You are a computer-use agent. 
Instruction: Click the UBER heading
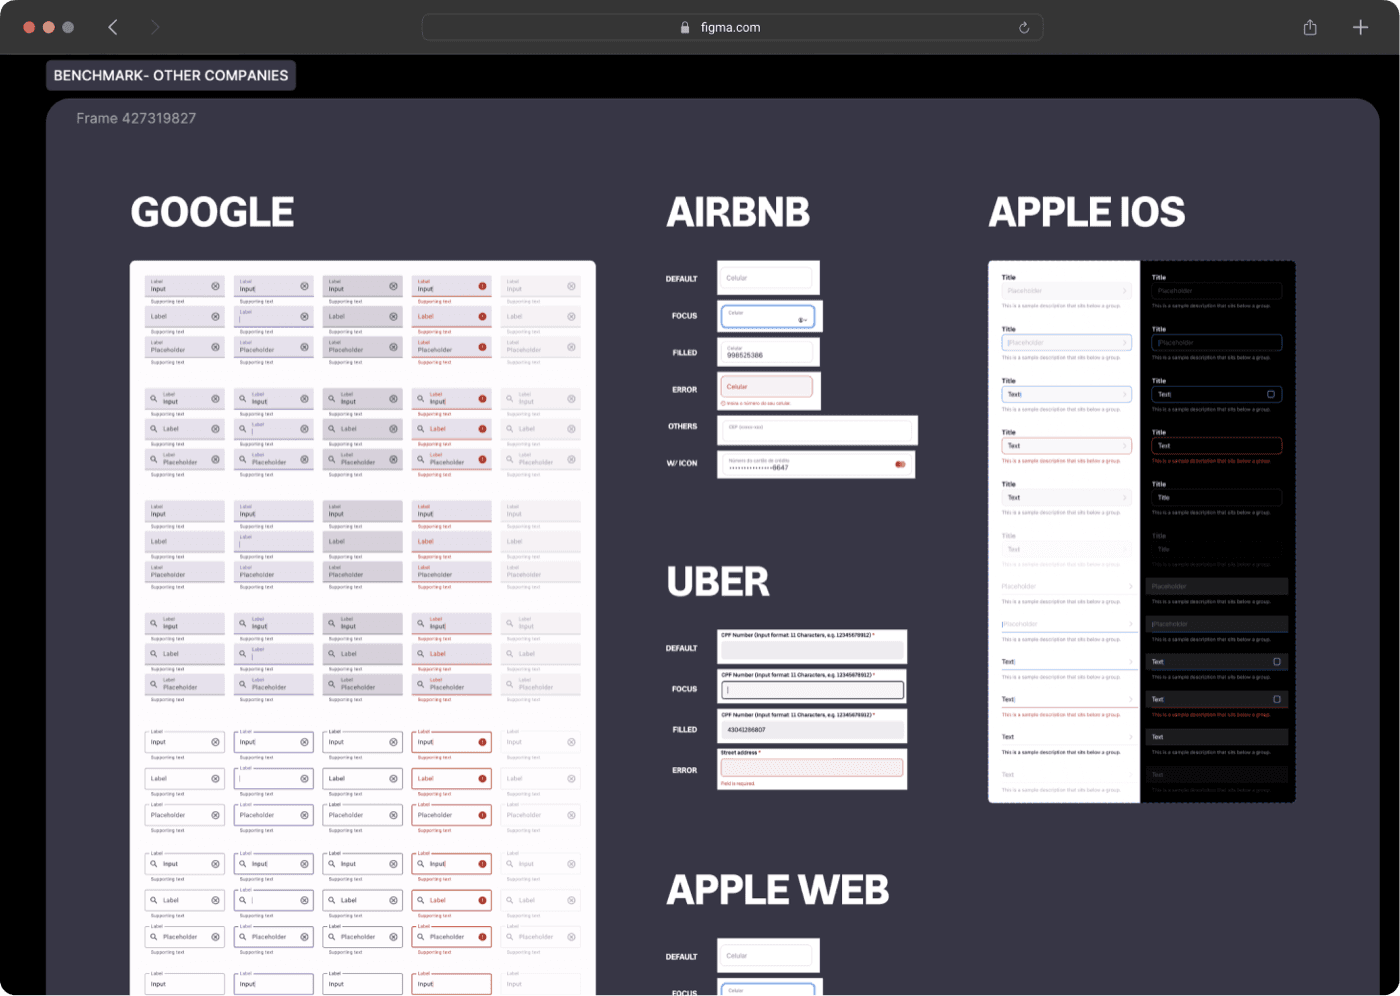pyautogui.click(x=718, y=581)
